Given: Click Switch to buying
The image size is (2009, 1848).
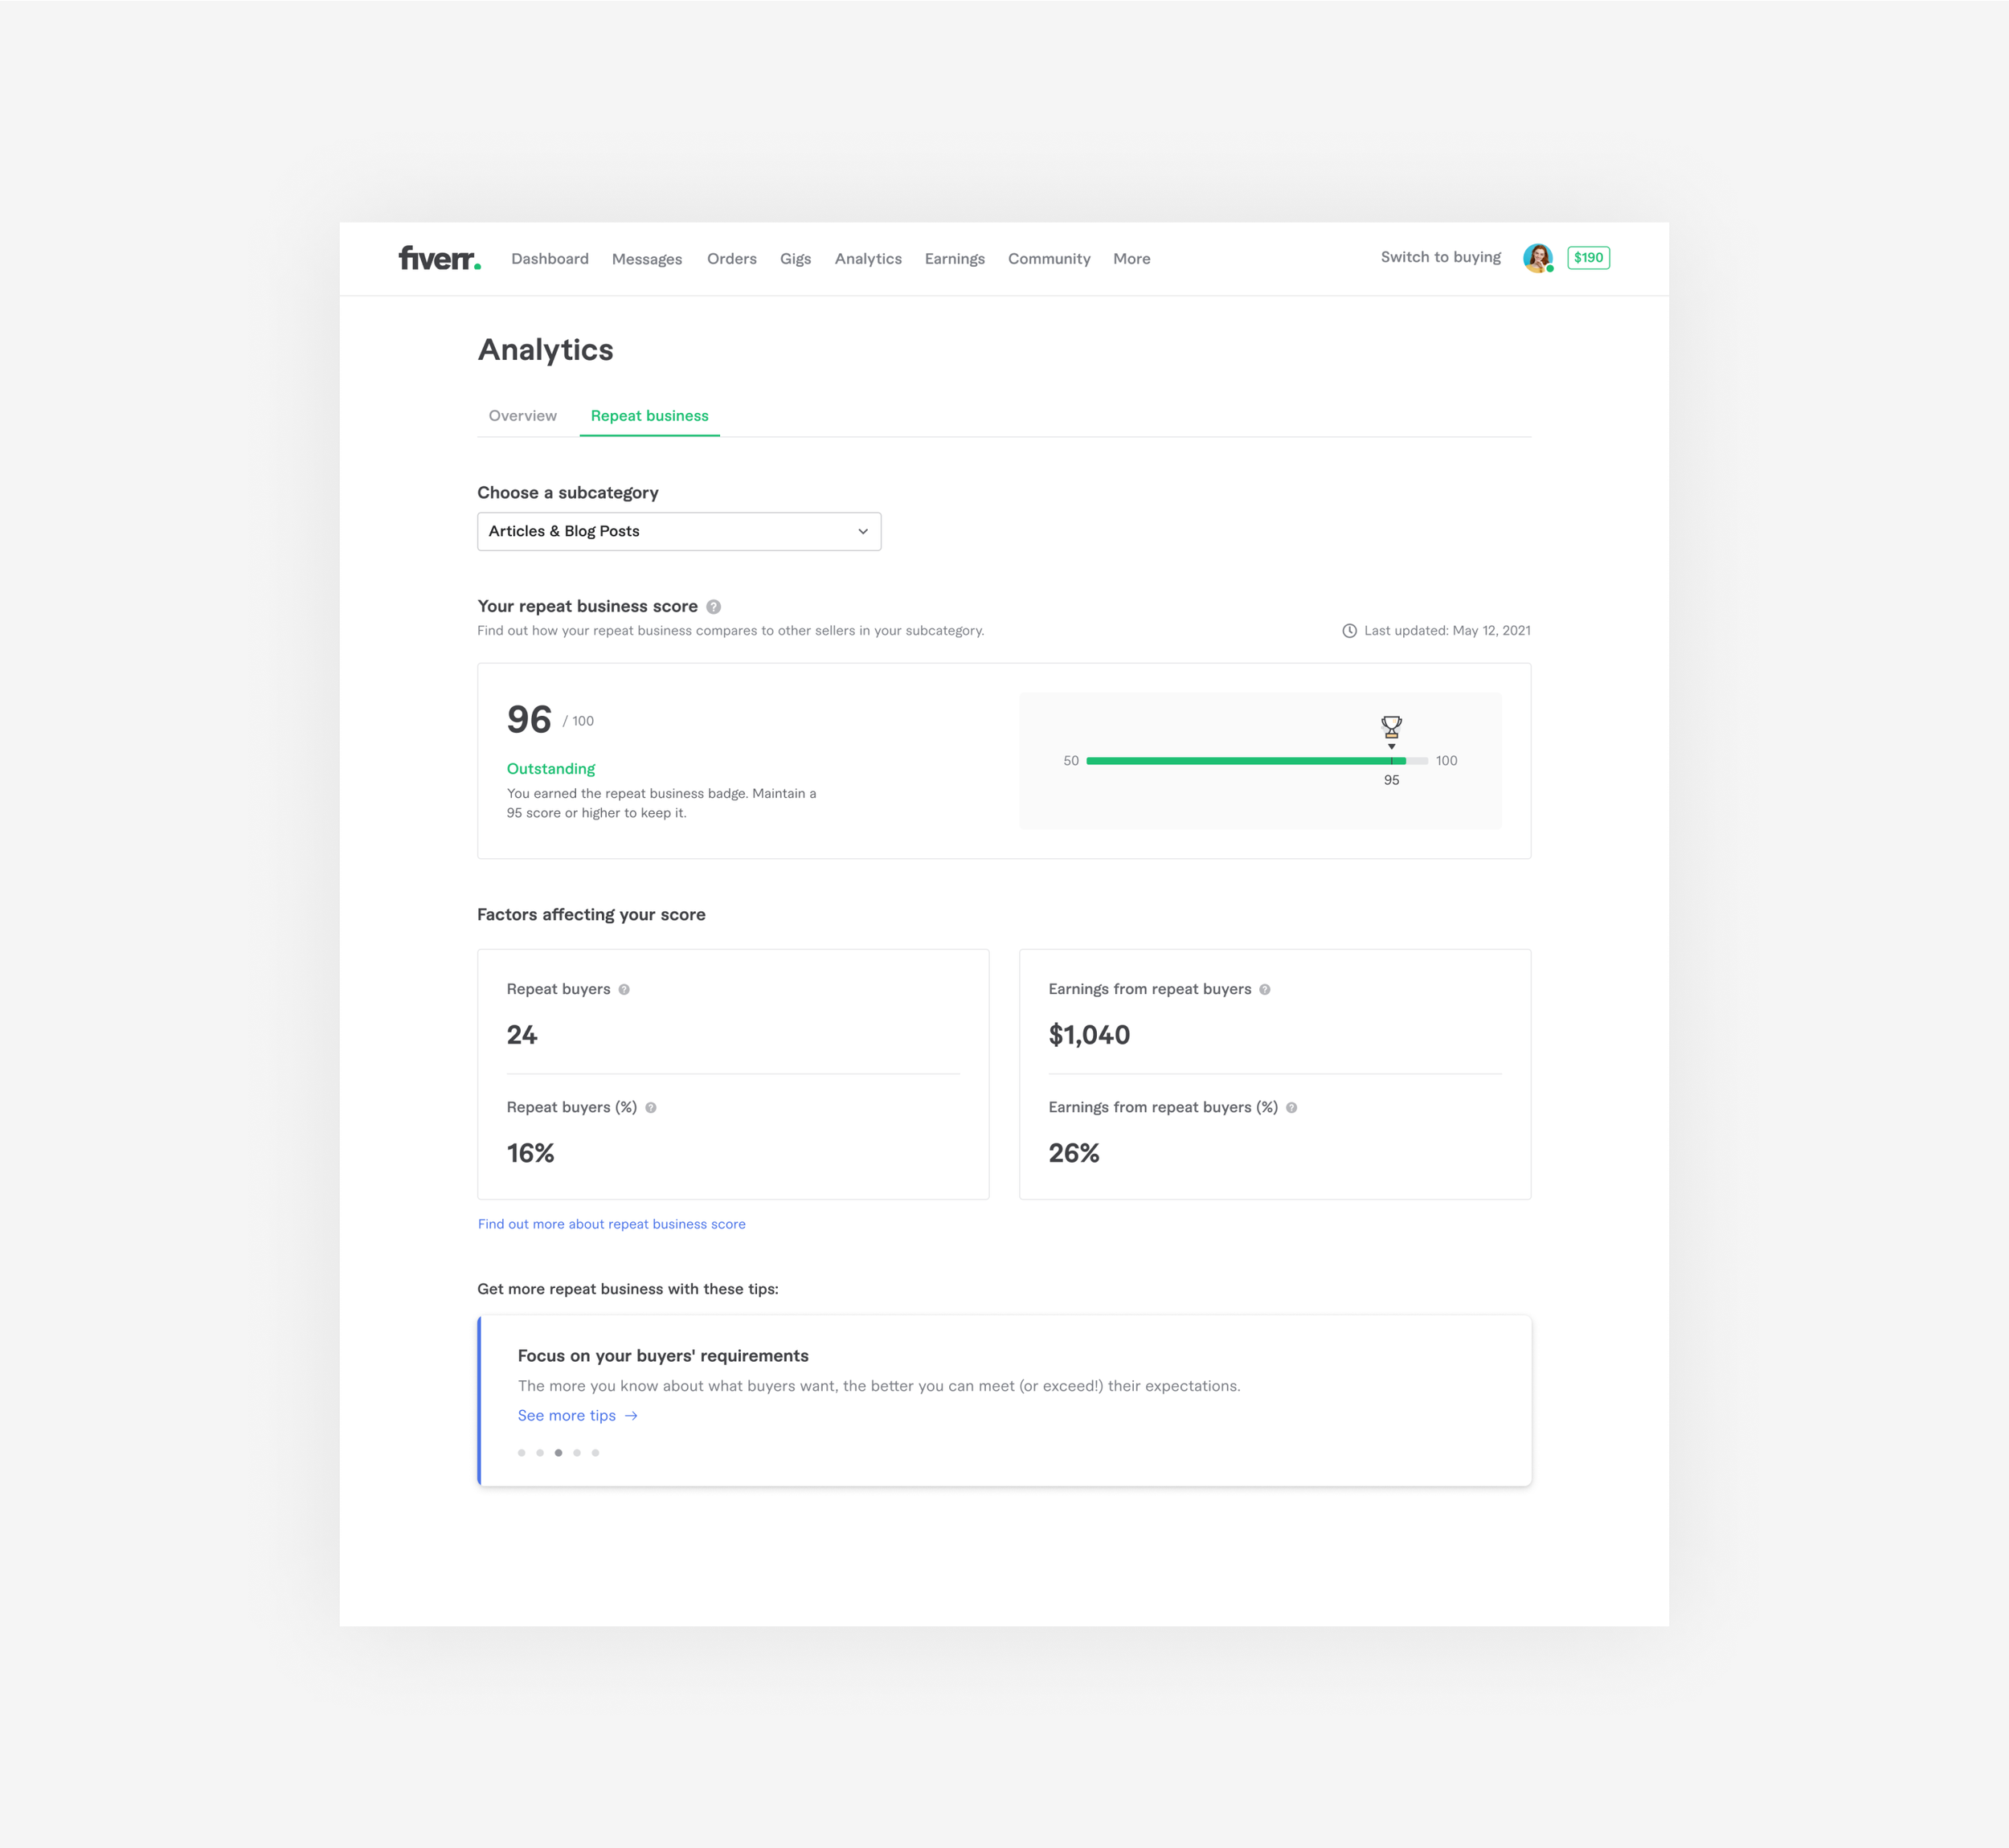Looking at the screenshot, I should click(x=1440, y=257).
